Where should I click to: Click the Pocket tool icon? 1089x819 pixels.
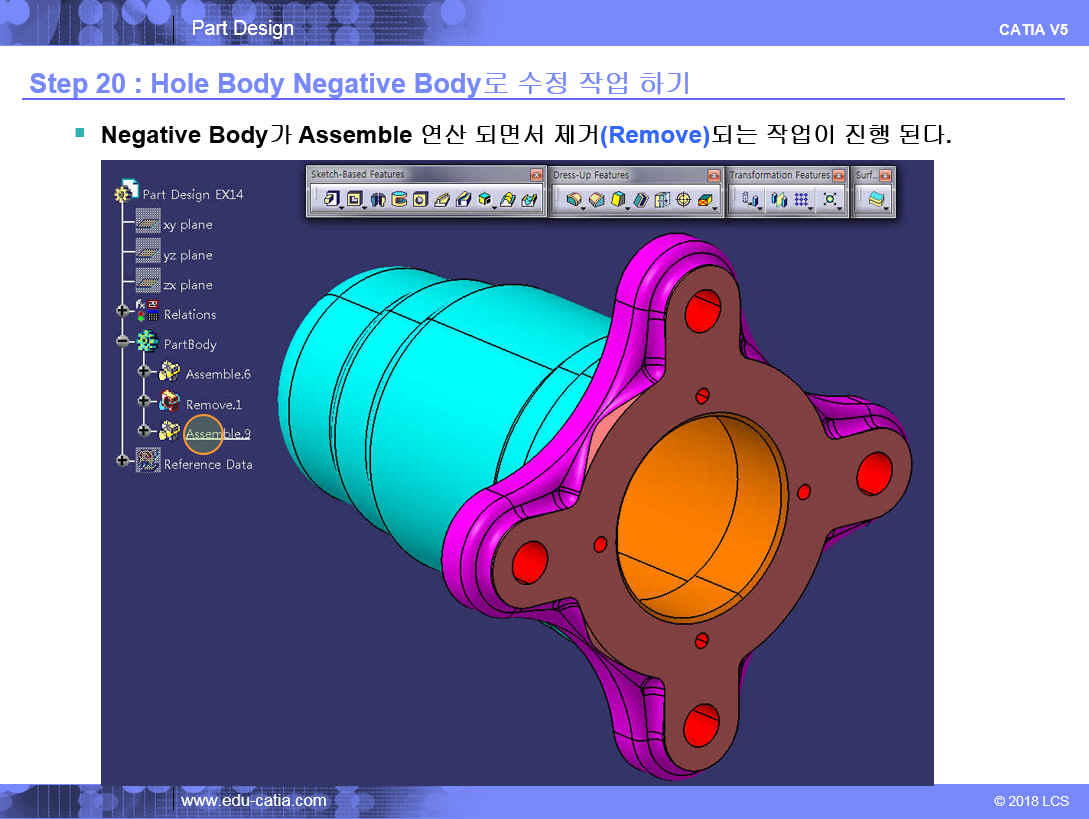(x=354, y=200)
